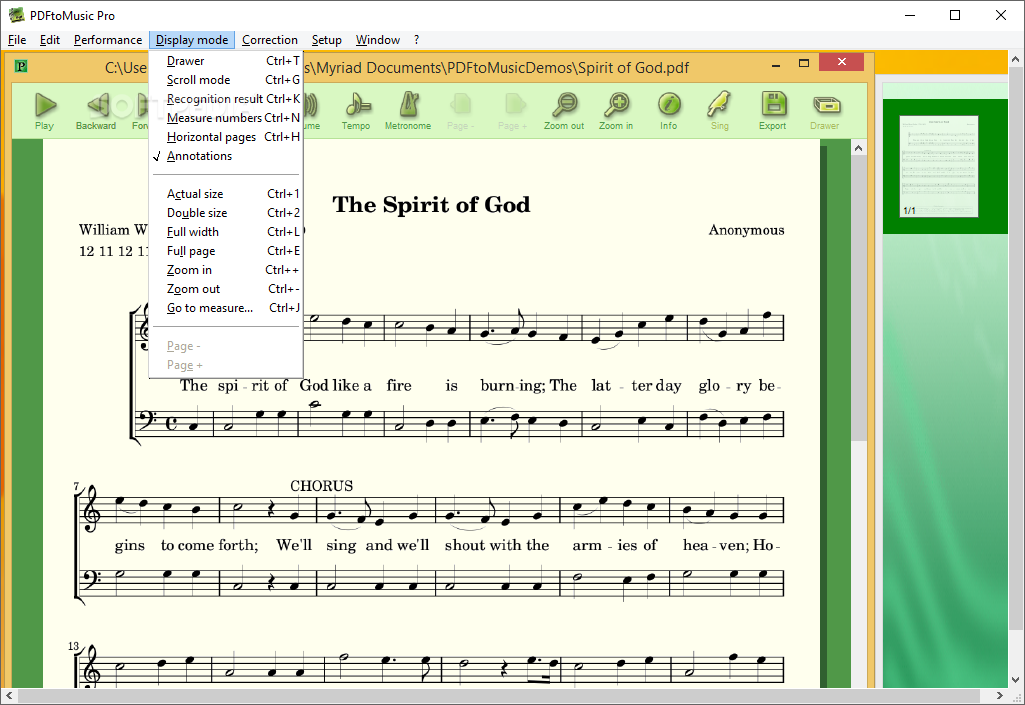The height and width of the screenshot is (705, 1025).
Task: Toggle Horizontal pages option
Action: 226,137
